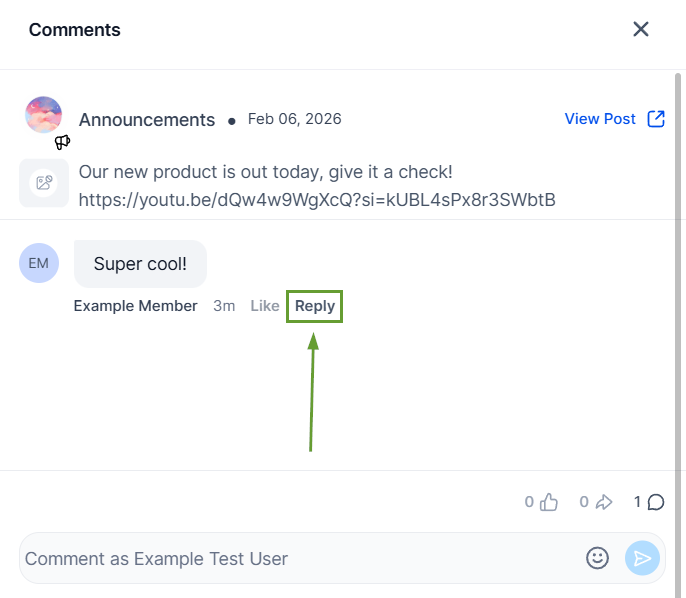The image size is (686, 598).
Task: Click the Example Member author name
Action: 135,306
